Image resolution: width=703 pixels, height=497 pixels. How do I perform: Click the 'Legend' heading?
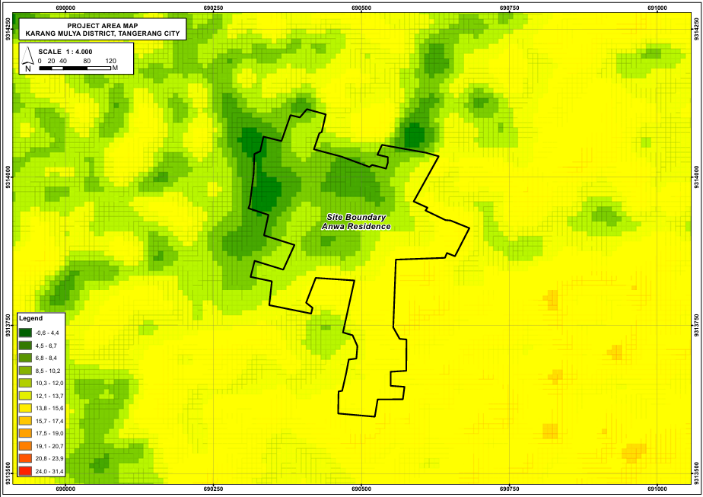click(x=31, y=318)
